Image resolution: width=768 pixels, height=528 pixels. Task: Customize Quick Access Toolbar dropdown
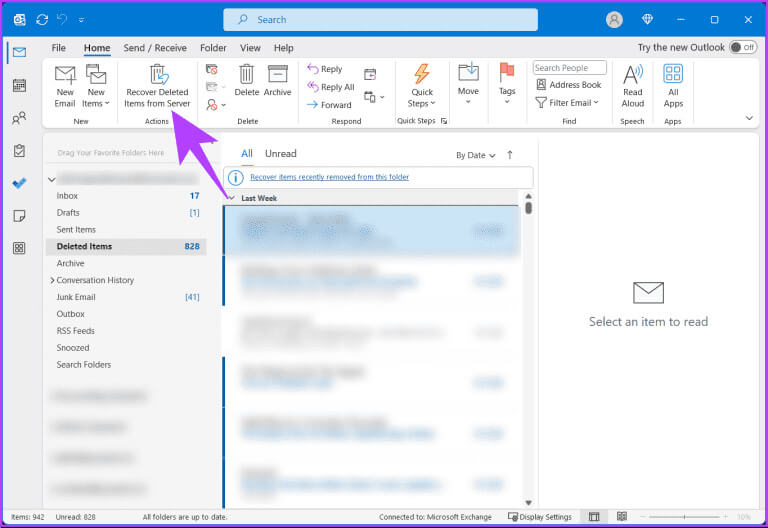click(x=81, y=20)
